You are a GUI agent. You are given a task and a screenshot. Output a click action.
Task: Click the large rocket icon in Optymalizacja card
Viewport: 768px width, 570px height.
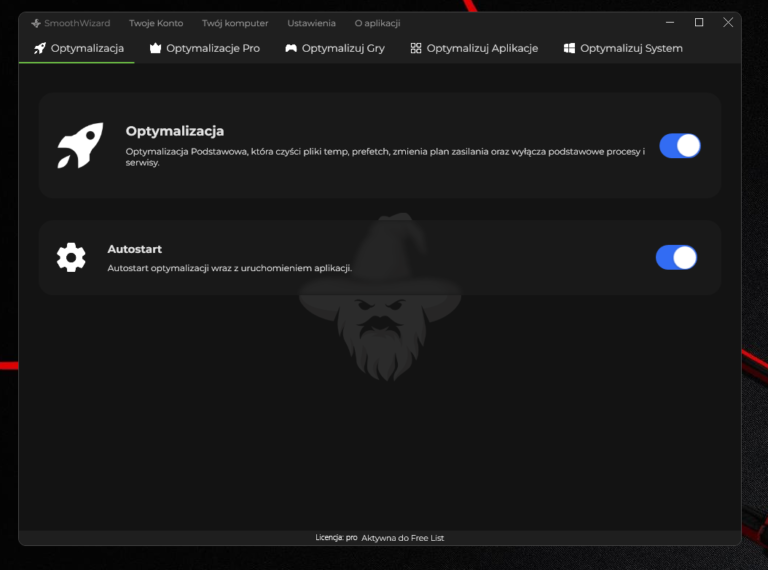(79, 146)
